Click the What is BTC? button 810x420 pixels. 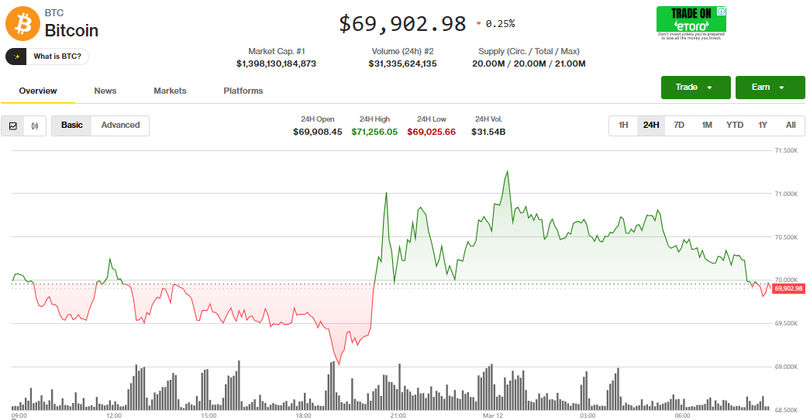tap(52, 56)
